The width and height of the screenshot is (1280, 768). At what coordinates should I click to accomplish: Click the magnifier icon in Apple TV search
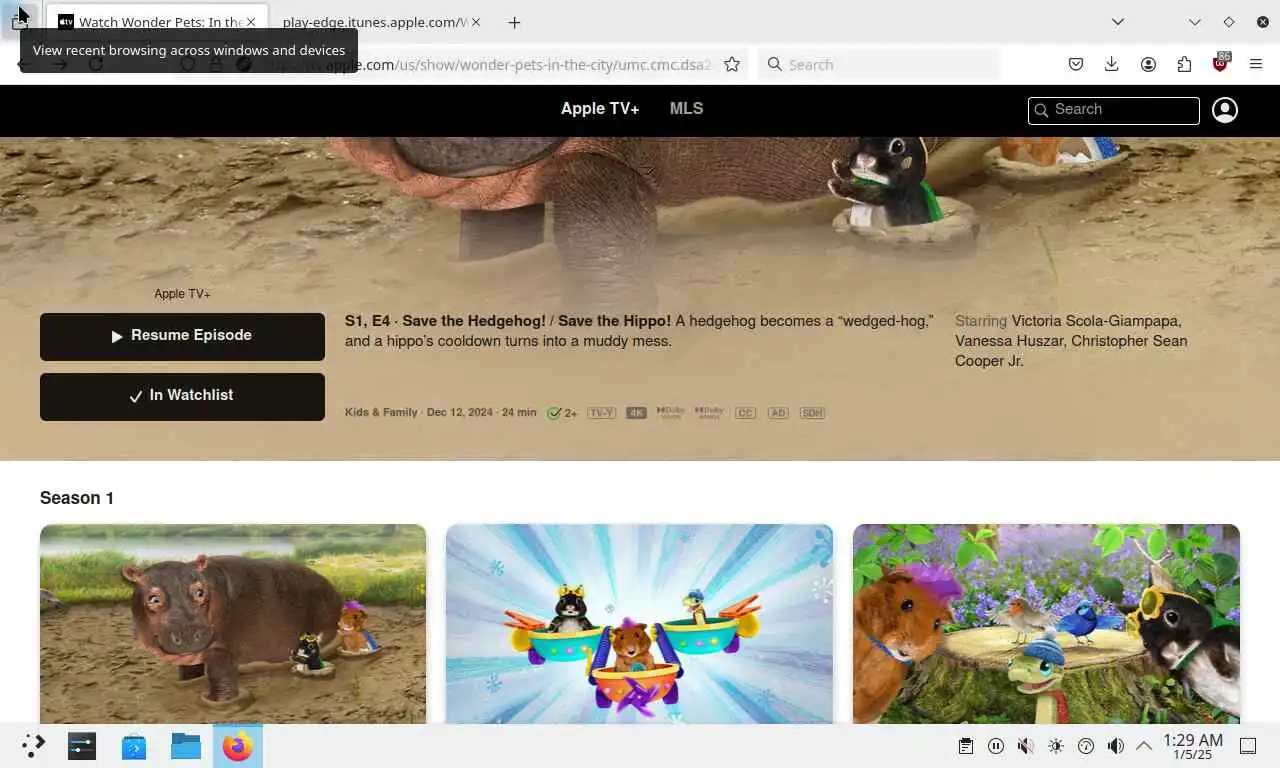[x=1041, y=110]
